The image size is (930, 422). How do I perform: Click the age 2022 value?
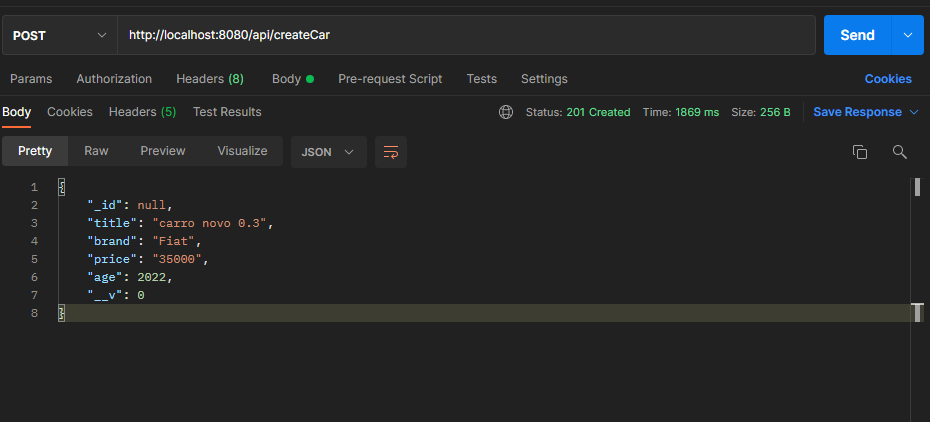point(154,277)
